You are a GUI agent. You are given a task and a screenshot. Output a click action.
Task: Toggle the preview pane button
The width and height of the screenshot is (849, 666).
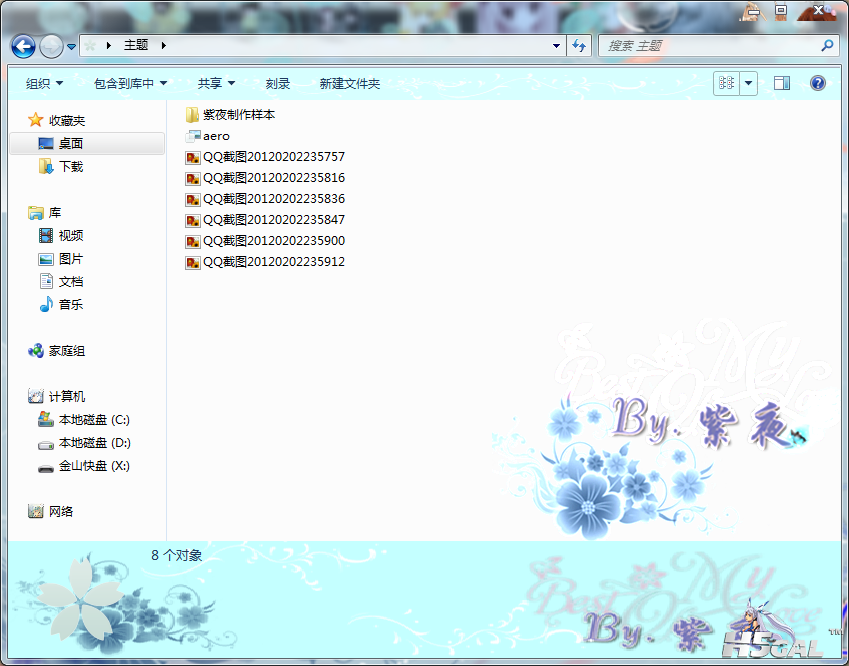pyautogui.click(x=782, y=83)
